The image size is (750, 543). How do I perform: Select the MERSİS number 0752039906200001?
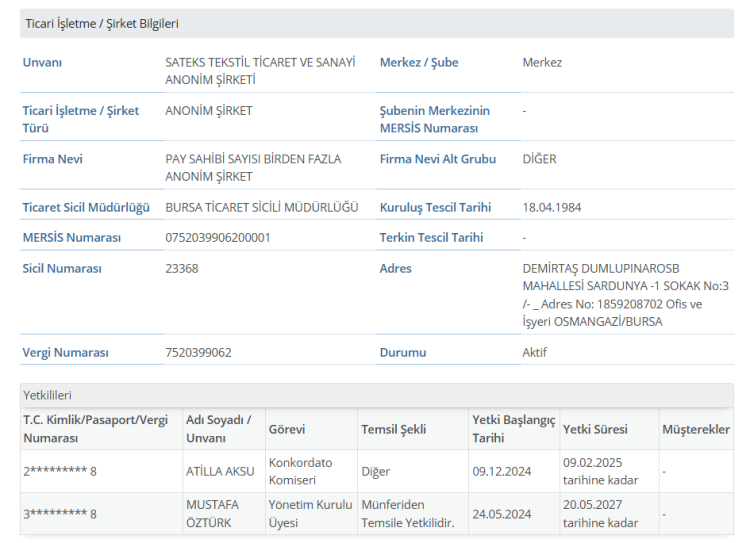pos(217,238)
